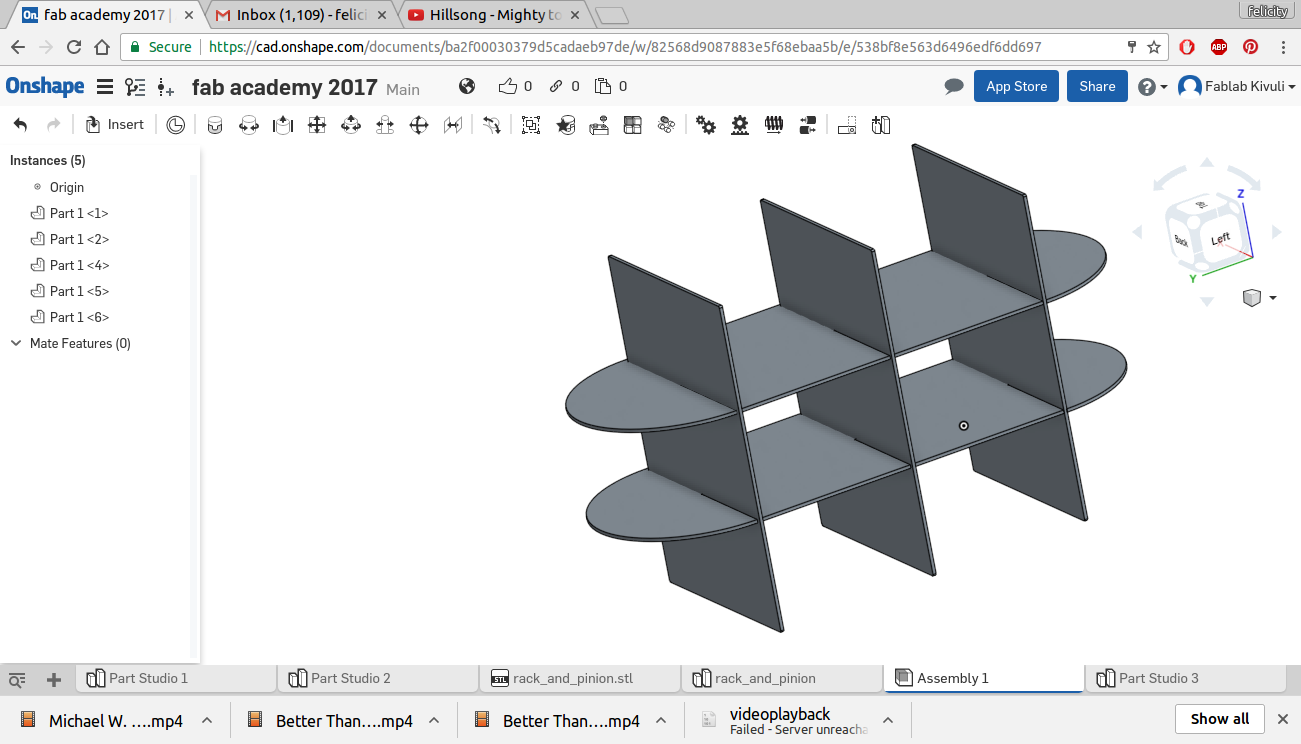Select Part 1 <6> in instances list

click(x=79, y=317)
